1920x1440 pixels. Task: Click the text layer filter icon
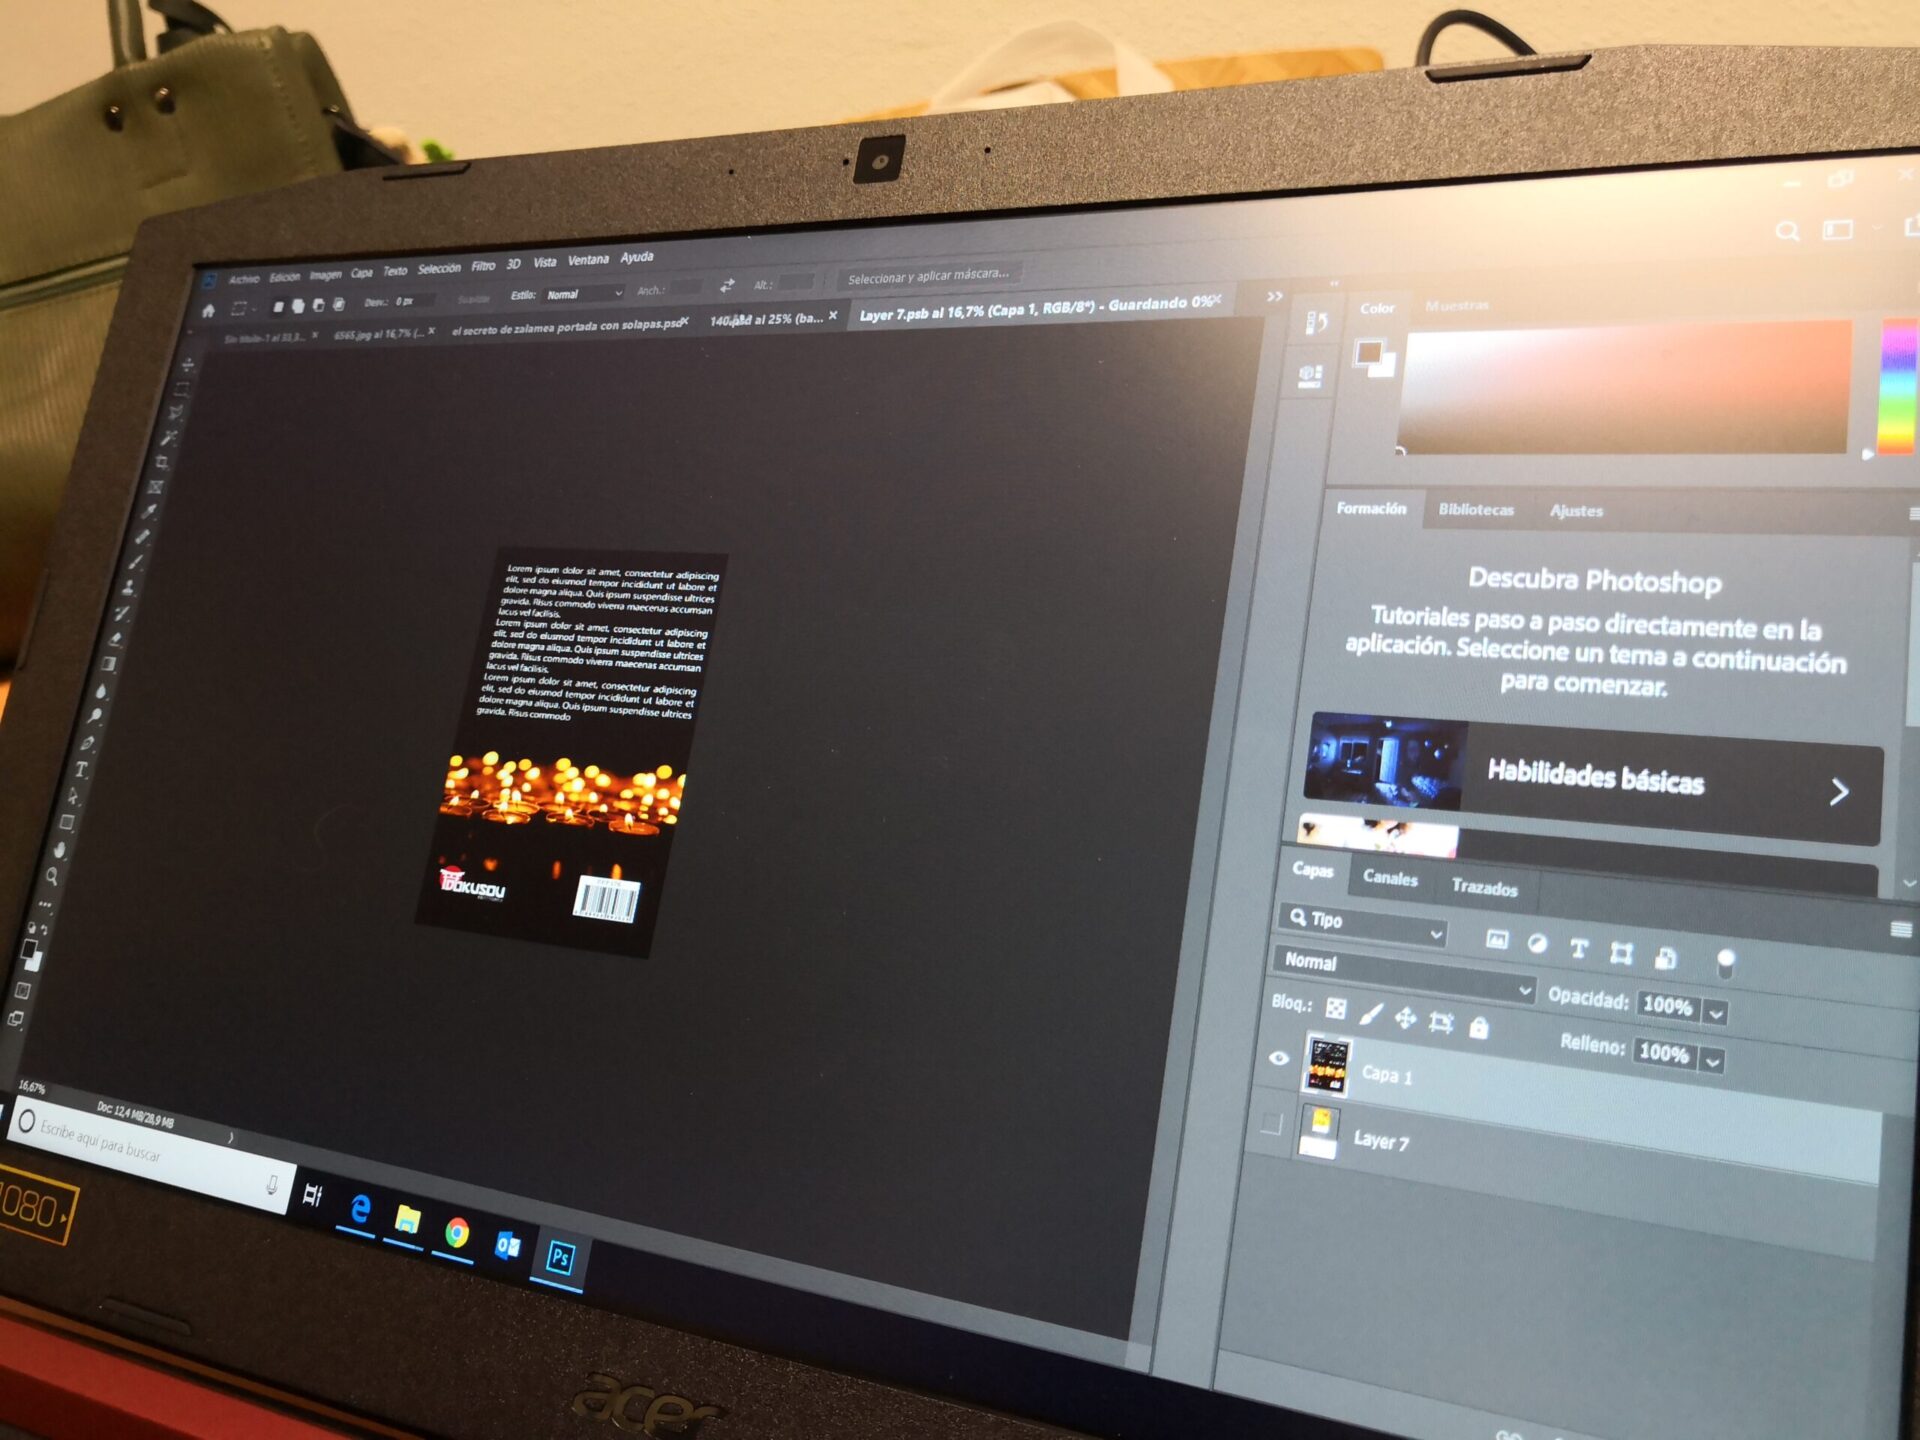point(1579,949)
